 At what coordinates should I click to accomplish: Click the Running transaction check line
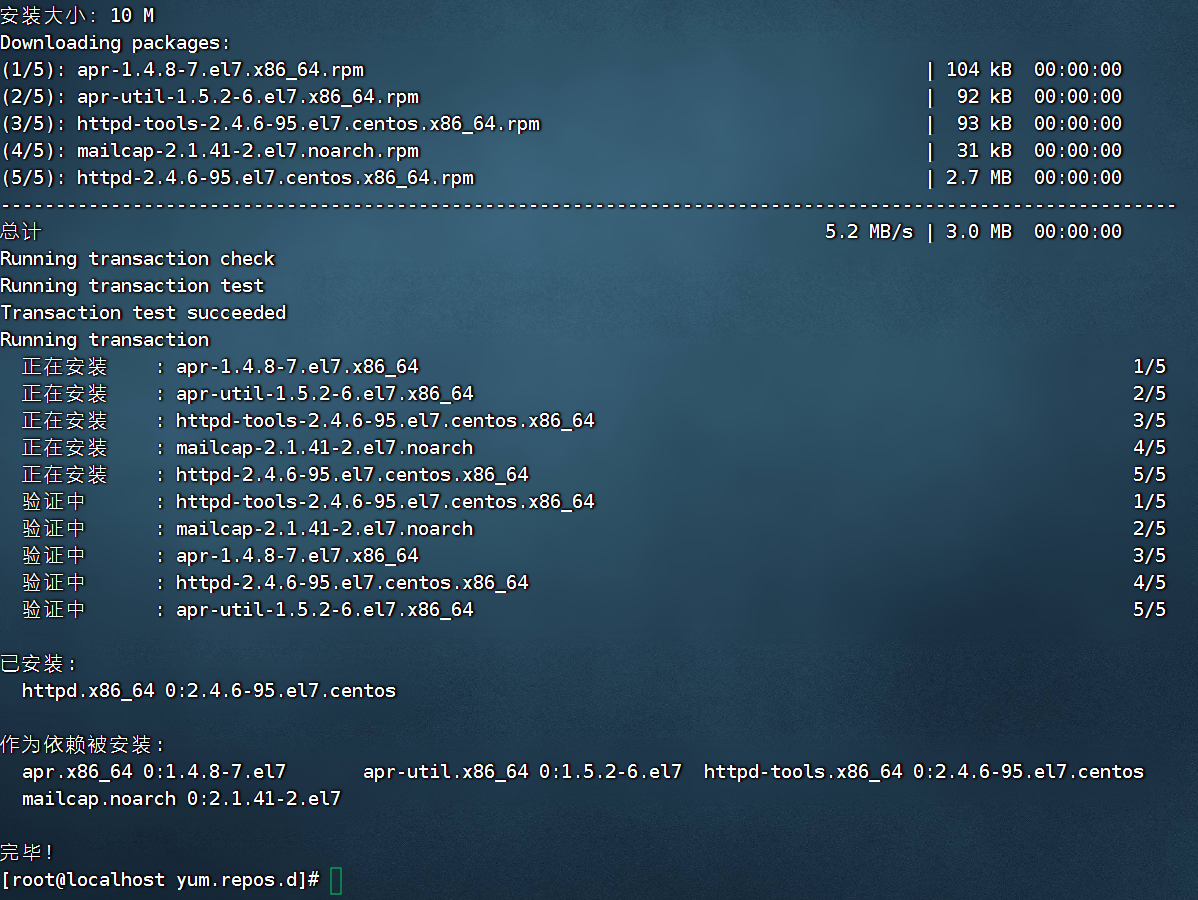point(137,259)
